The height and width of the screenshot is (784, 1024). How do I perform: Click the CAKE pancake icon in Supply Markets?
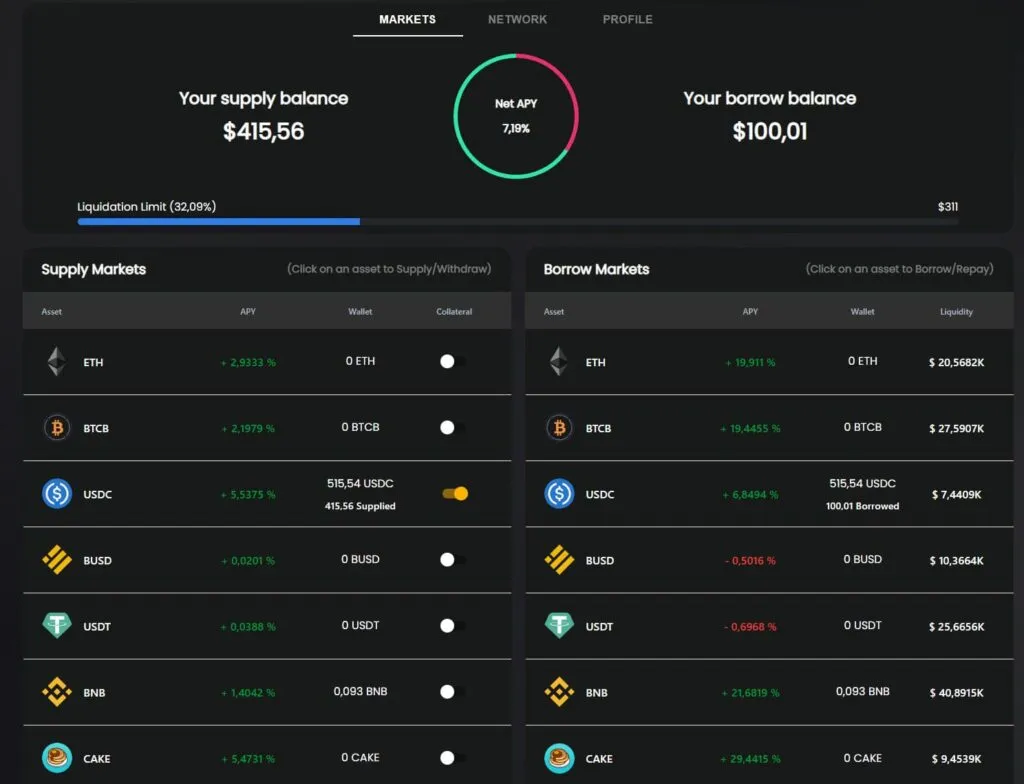[57, 758]
